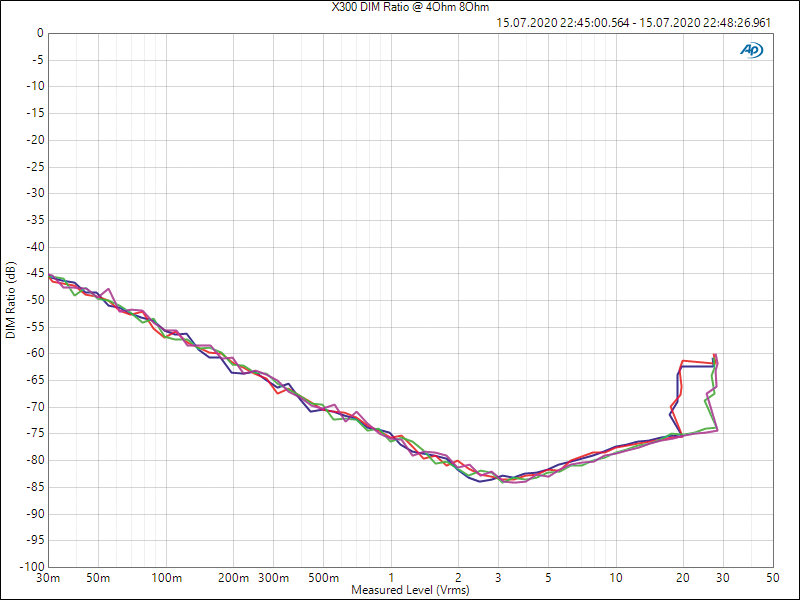Click the X-axis label "30" near the right
800x600 pixels.
(x=723, y=578)
